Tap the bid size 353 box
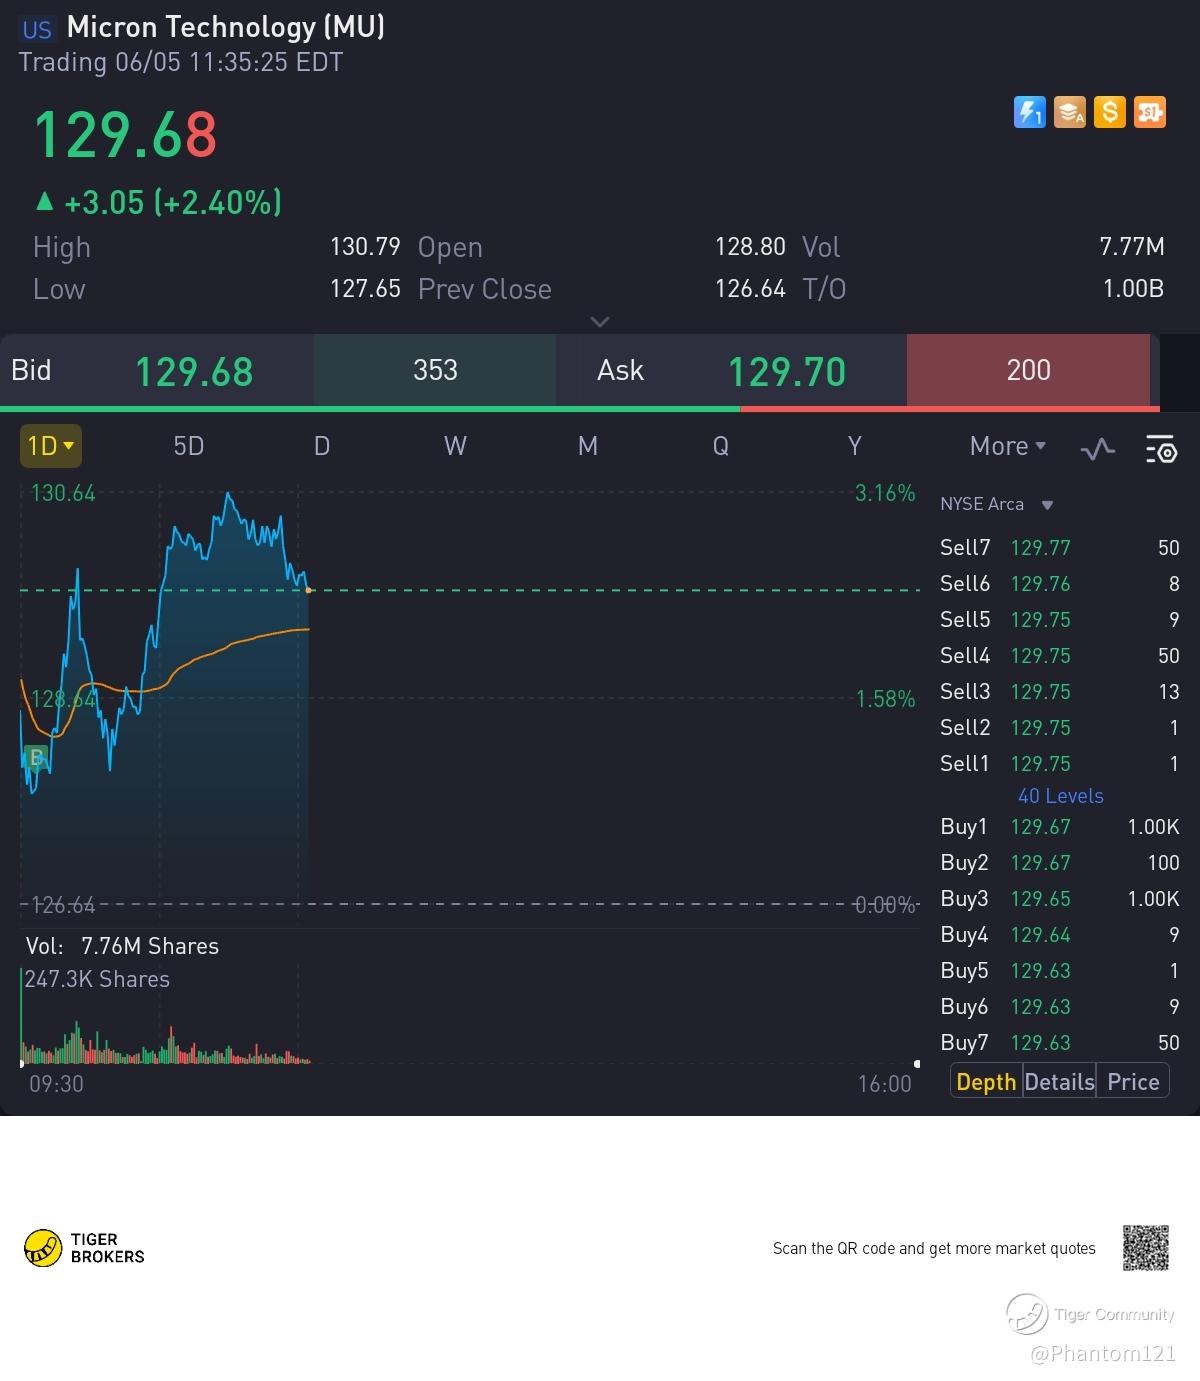Screen dimensions: 1200x1381 (435, 370)
